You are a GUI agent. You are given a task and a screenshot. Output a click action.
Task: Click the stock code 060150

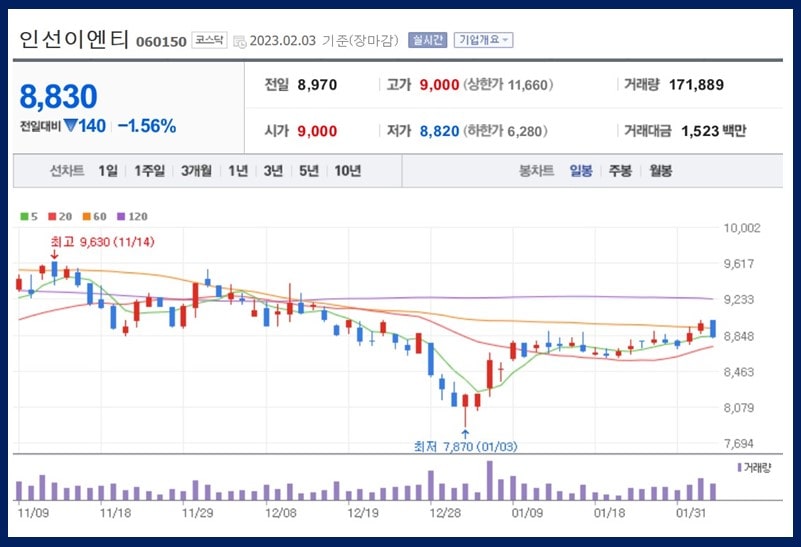161,41
